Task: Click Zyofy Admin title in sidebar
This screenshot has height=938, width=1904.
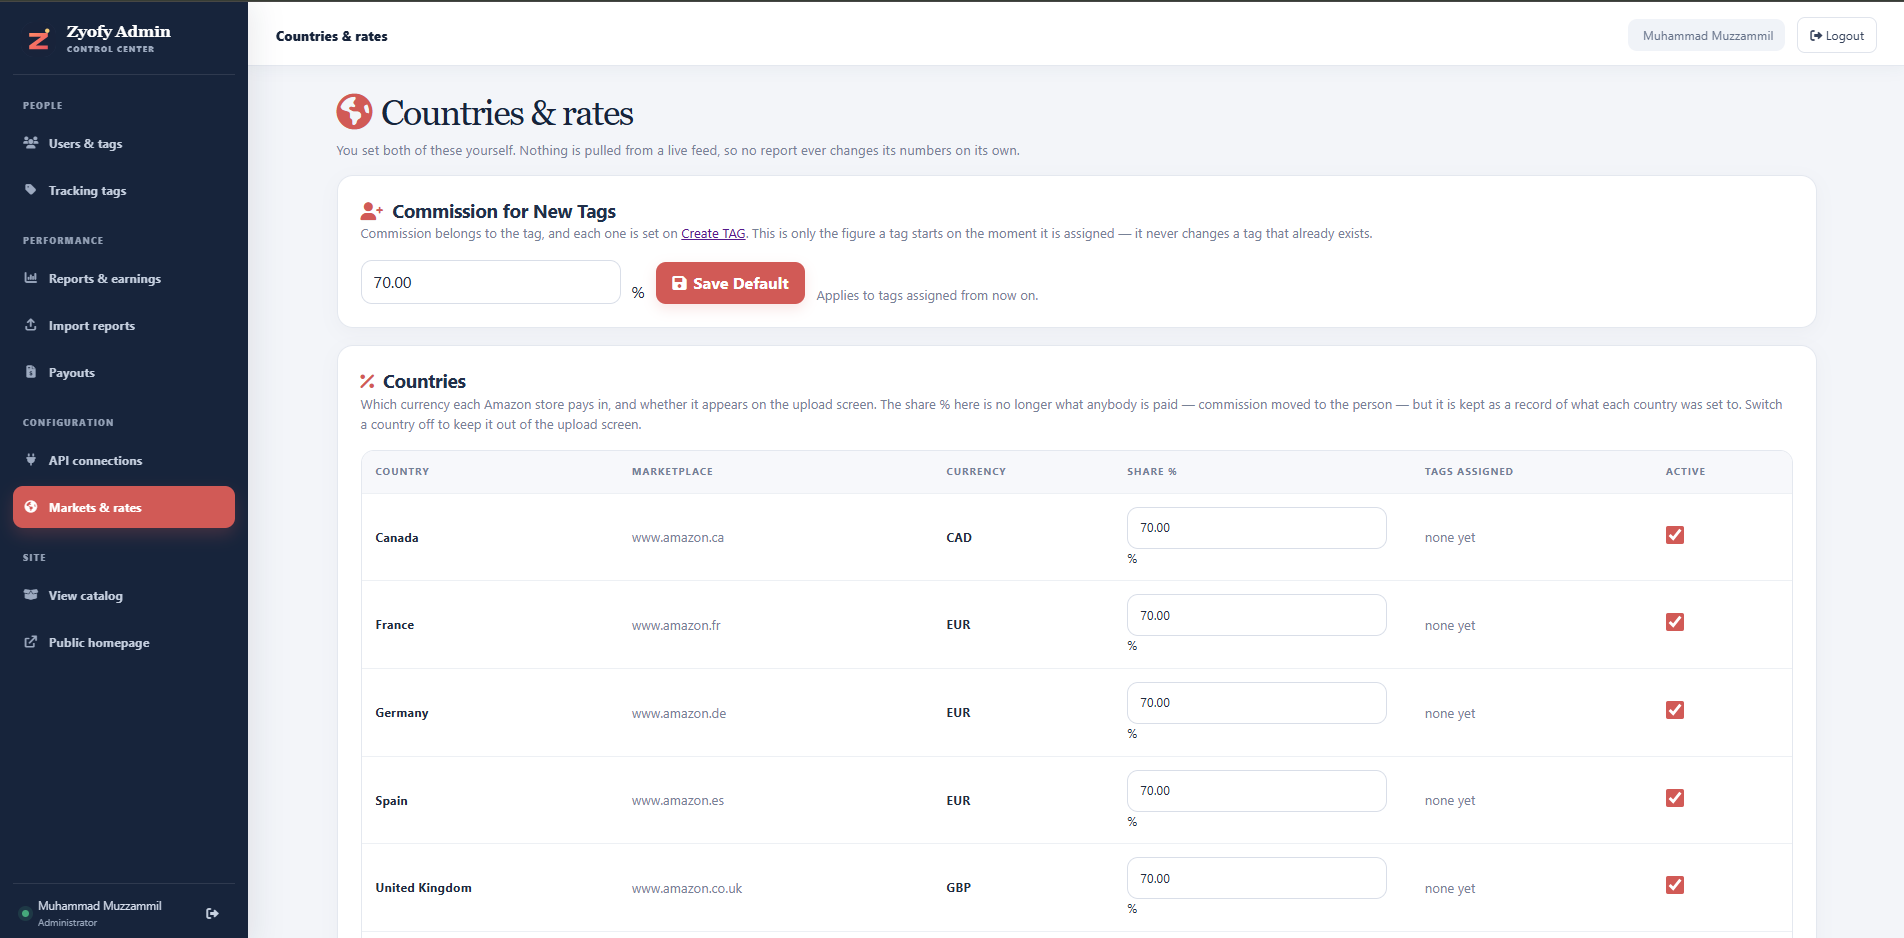Action: (x=119, y=32)
